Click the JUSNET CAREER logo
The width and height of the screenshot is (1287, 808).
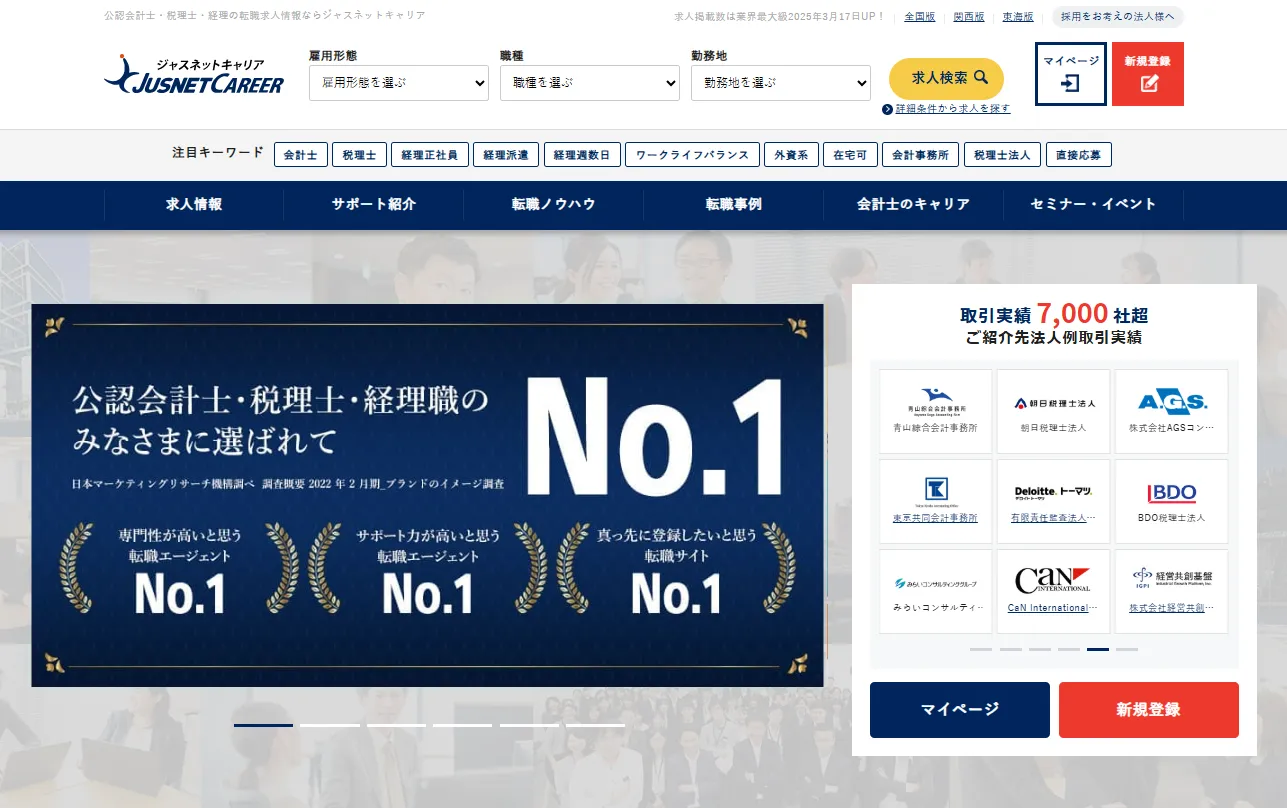(194, 75)
